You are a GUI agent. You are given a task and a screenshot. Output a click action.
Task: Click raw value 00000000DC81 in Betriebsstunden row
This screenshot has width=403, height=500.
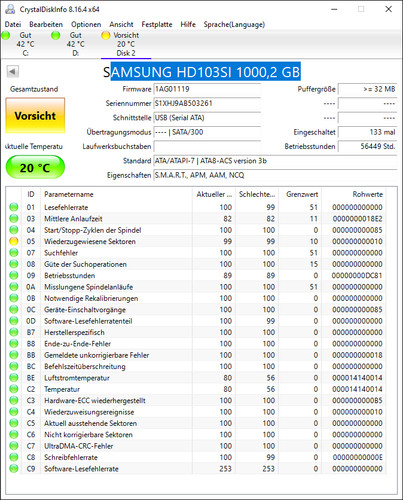click(357, 275)
